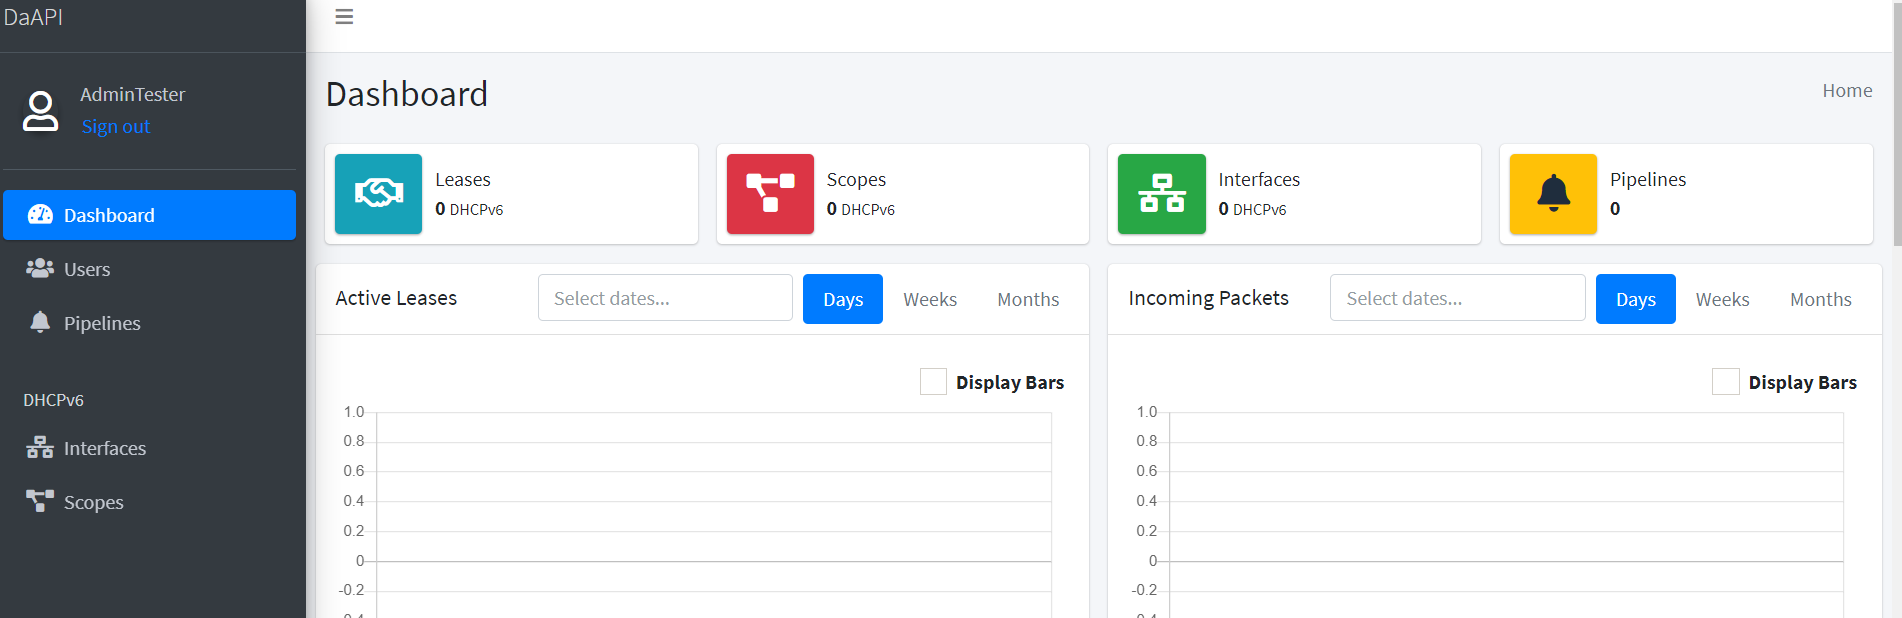Enable Display Bars for Active Leases chart
The width and height of the screenshot is (1902, 618).
coord(933,382)
